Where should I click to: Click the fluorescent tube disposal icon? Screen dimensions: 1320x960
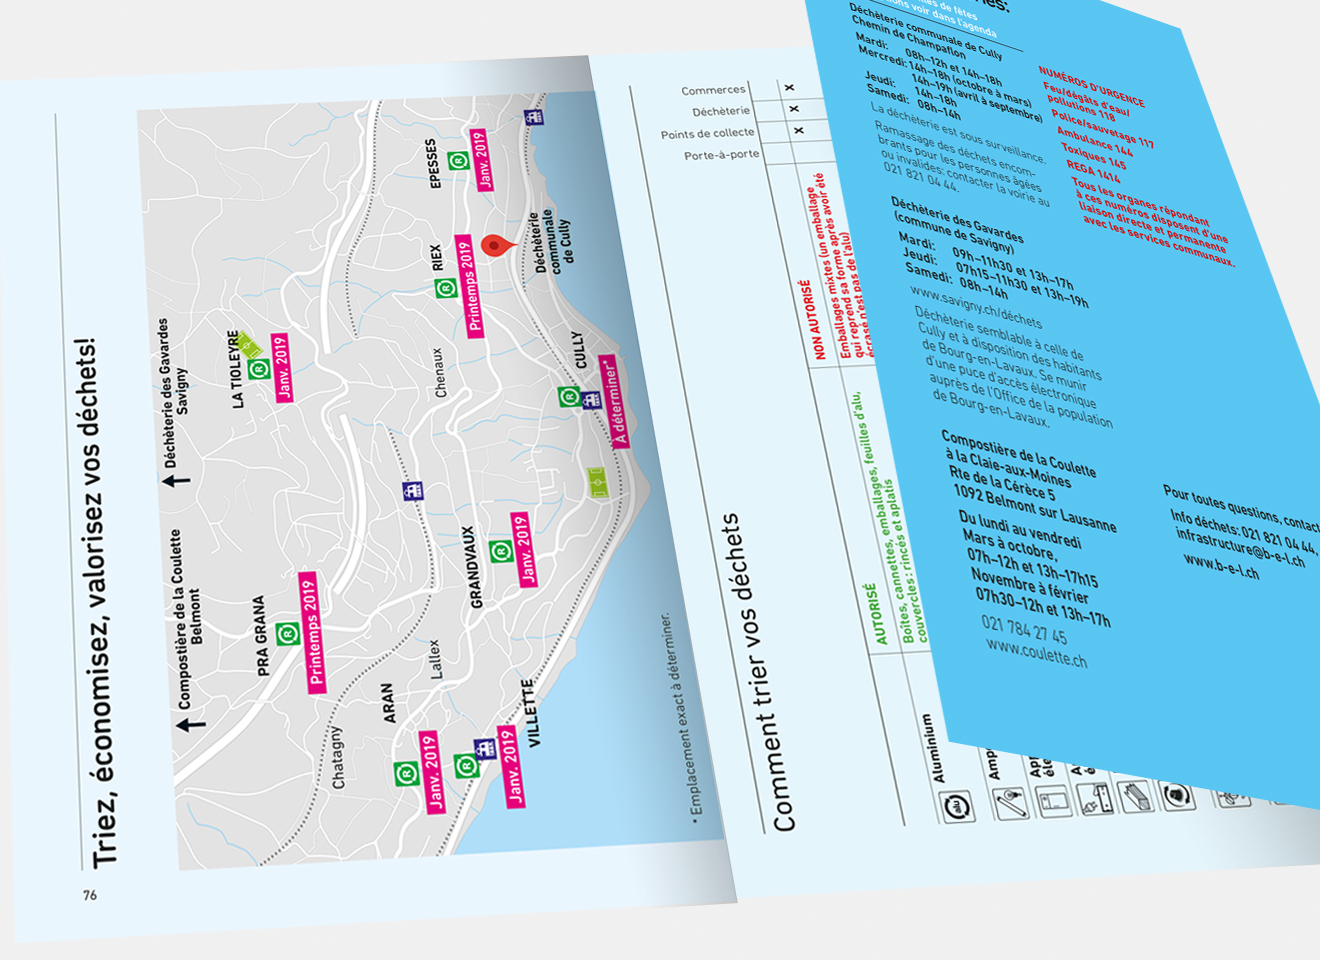pos(1137,797)
